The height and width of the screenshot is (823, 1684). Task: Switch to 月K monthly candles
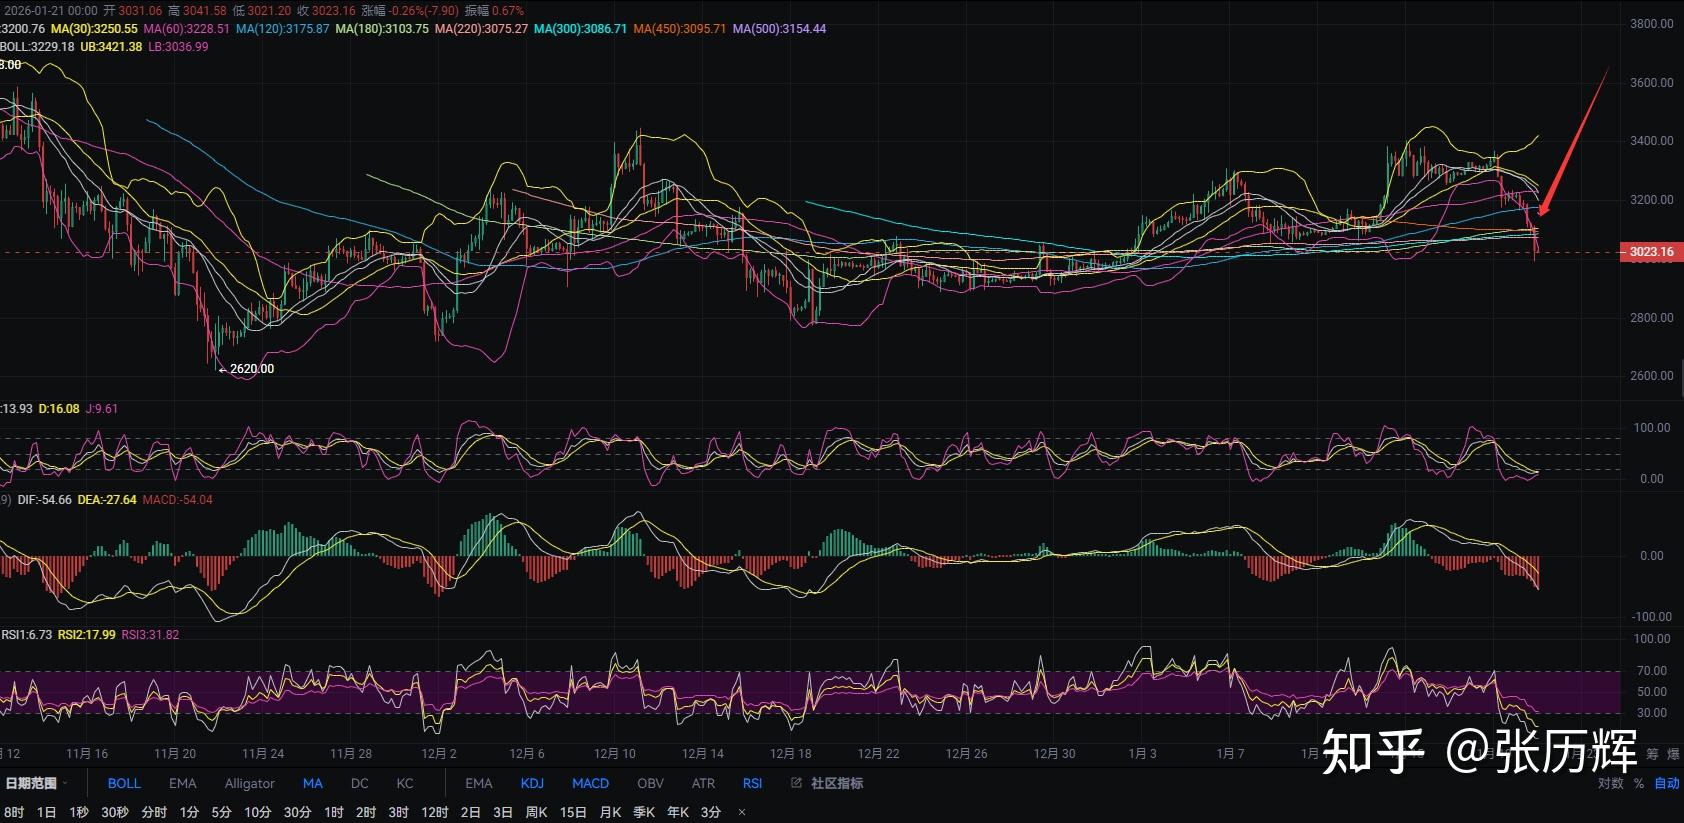[x=610, y=812]
